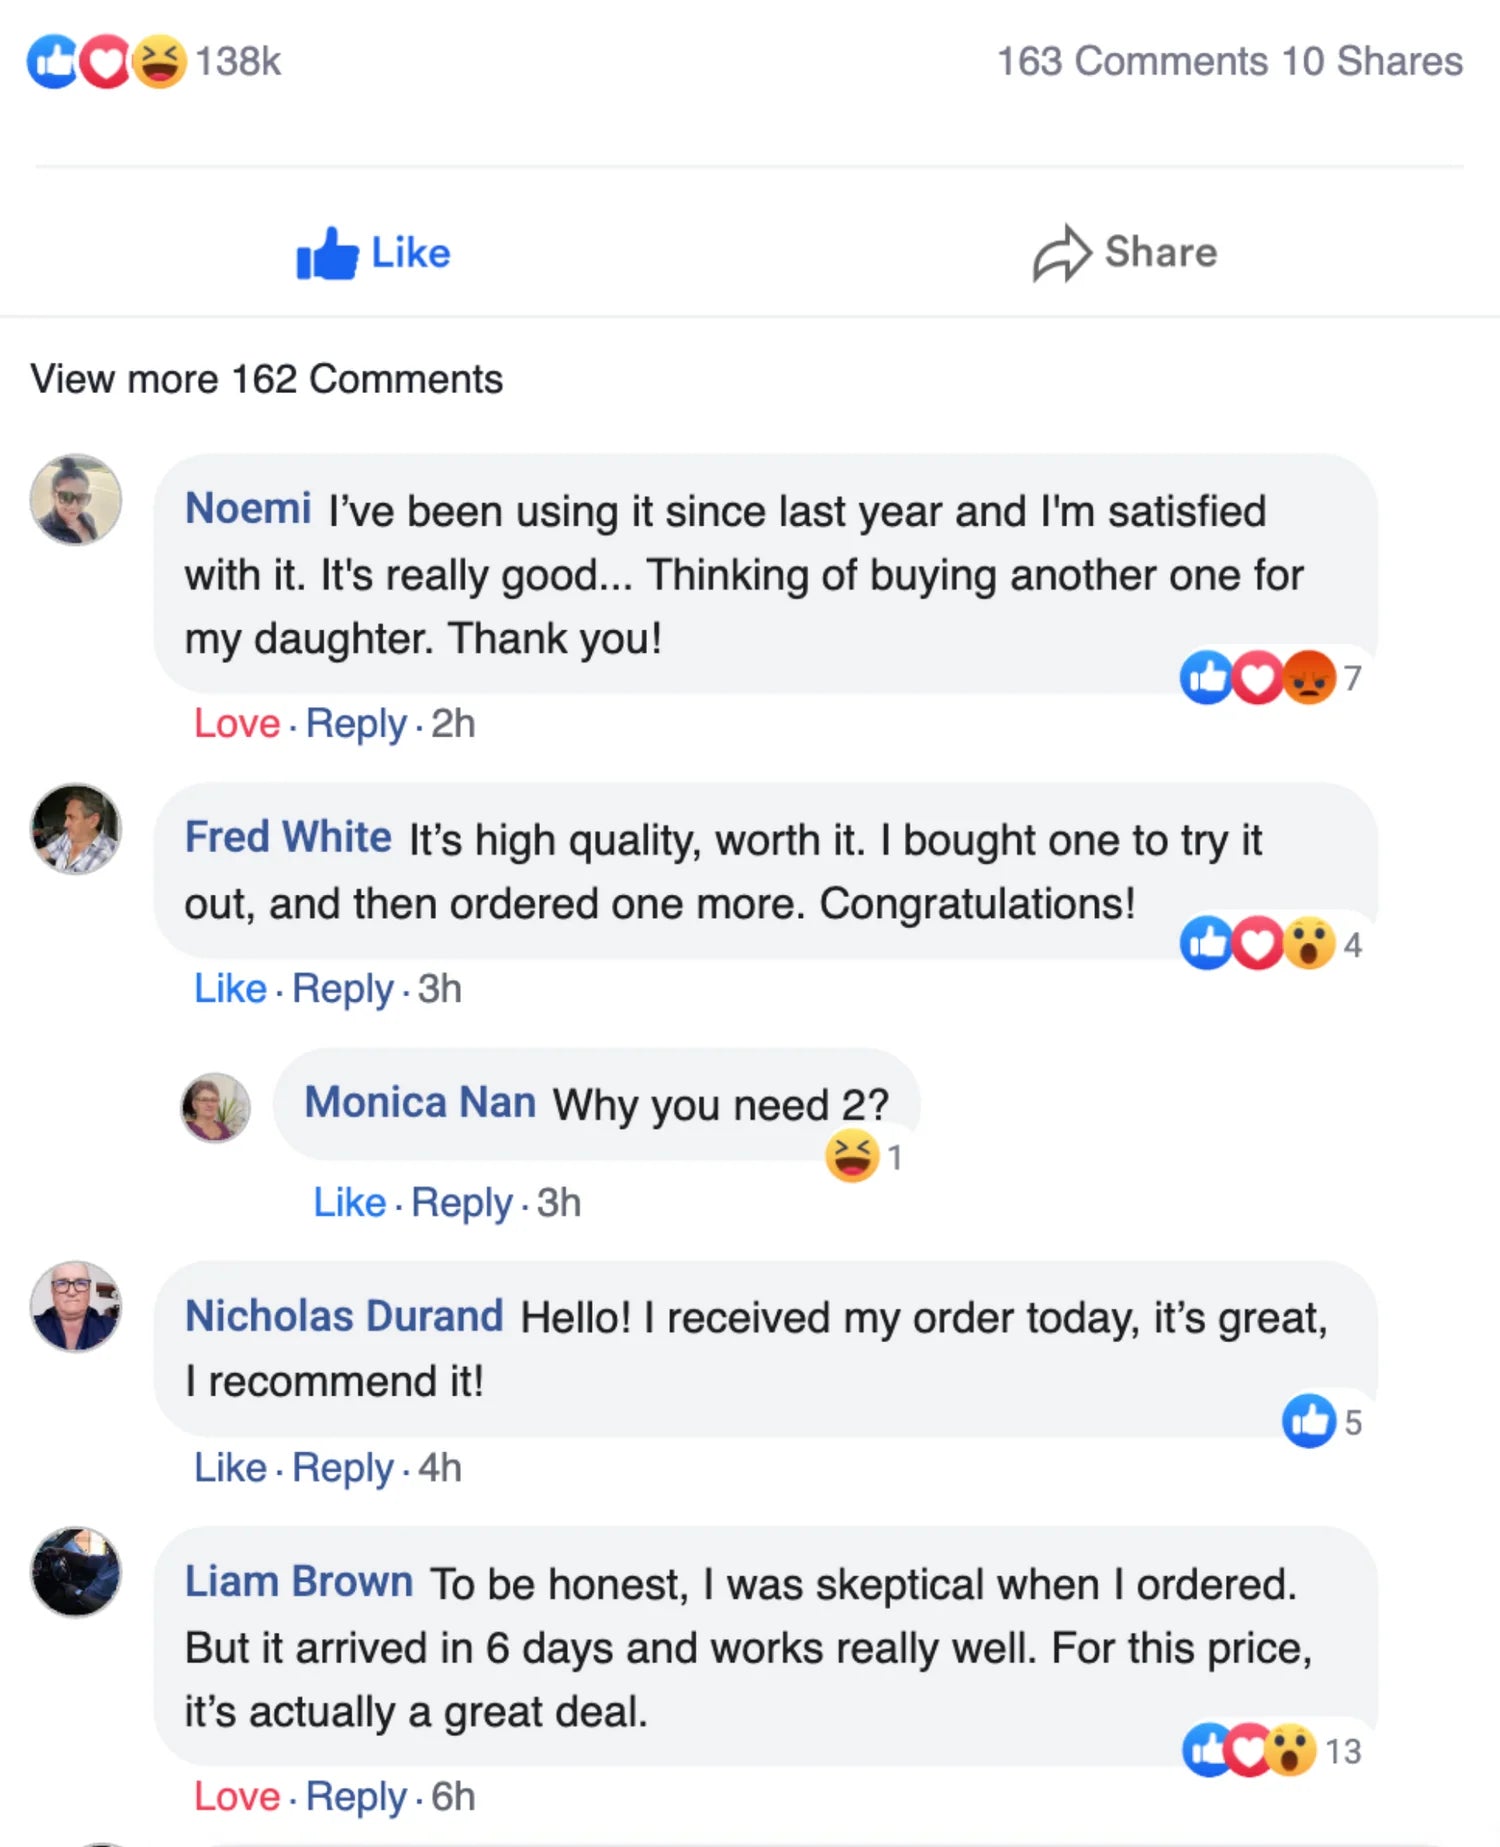The height and width of the screenshot is (1847, 1500).
Task: Open the 10 Shares count
Action: point(1372,62)
